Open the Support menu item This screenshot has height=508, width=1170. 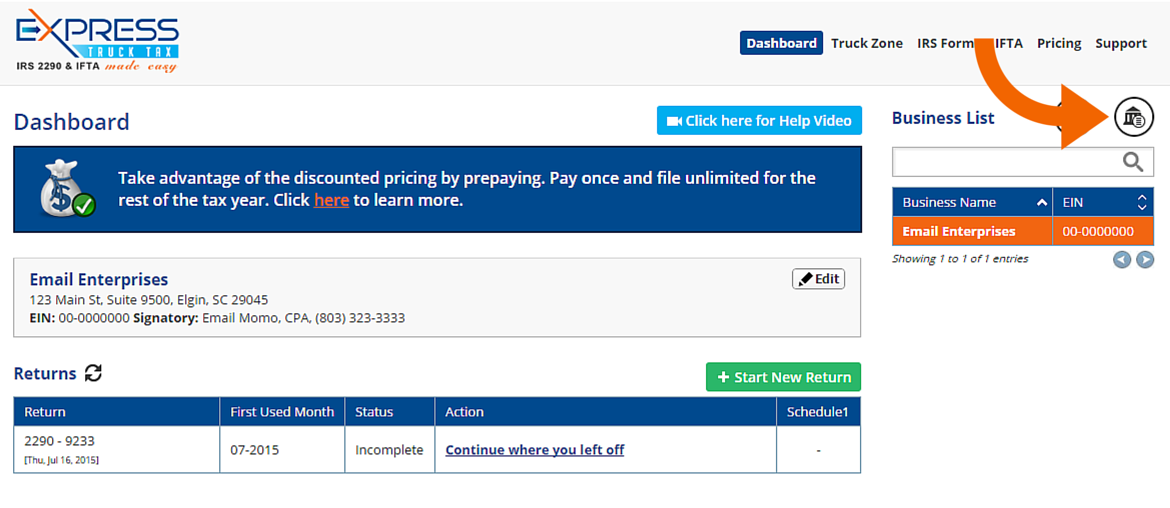tap(1121, 43)
